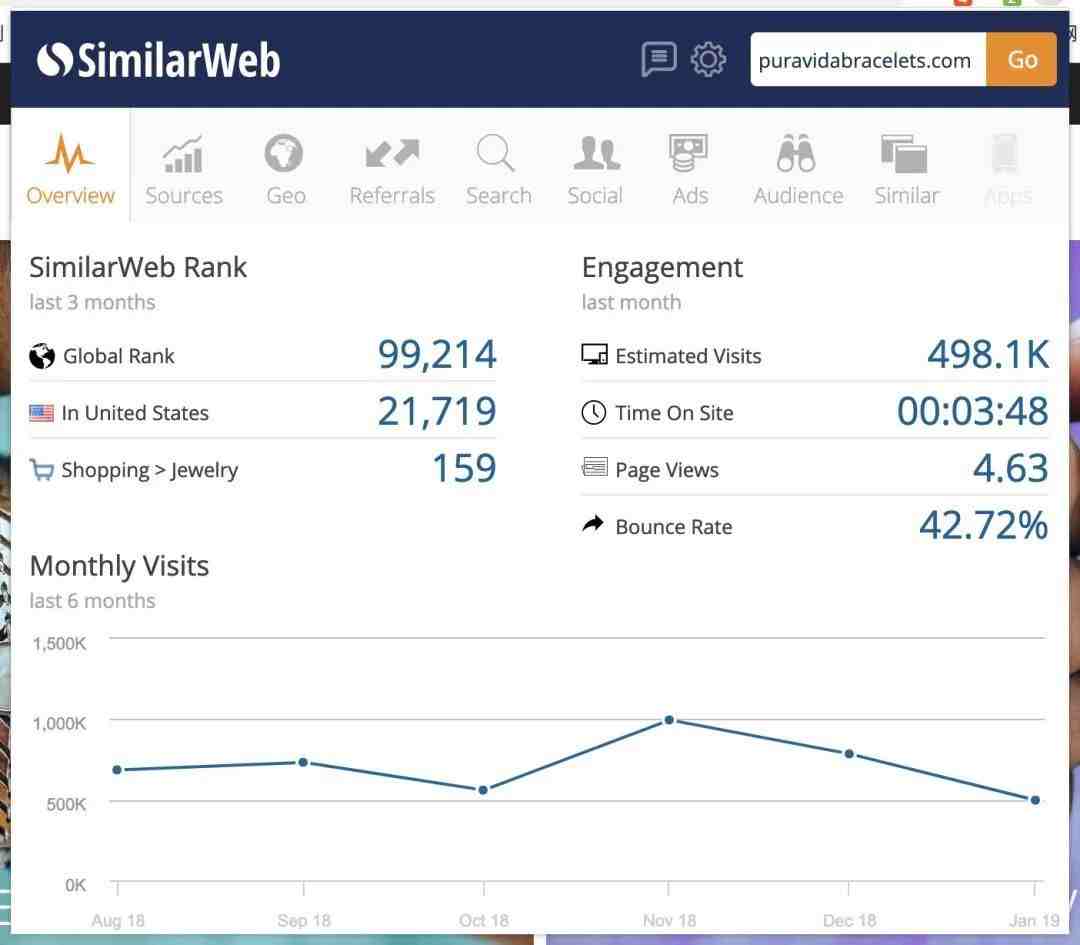Screen dimensions: 1080x945
Task: Open the Shopping > Jewelry category link
Action: tap(149, 470)
